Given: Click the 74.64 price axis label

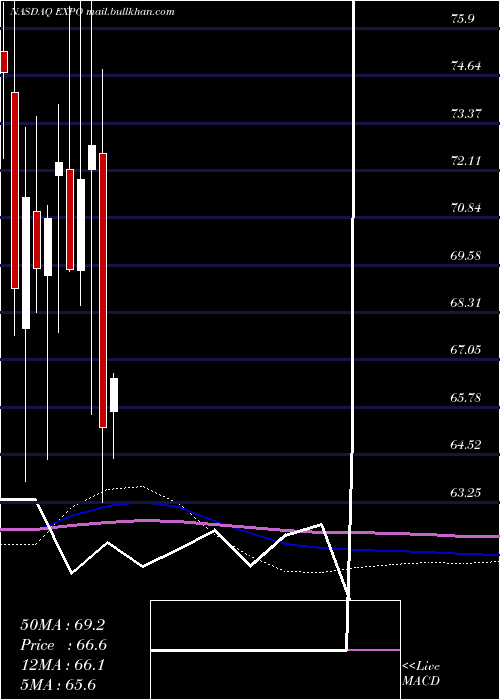Looking at the screenshot, I should point(466,66).
